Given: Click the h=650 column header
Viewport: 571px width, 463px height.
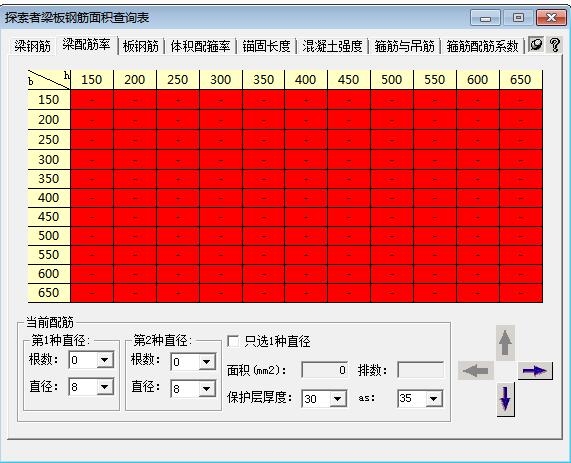Looking at the screenshot, I should click(x=521, y=79).
